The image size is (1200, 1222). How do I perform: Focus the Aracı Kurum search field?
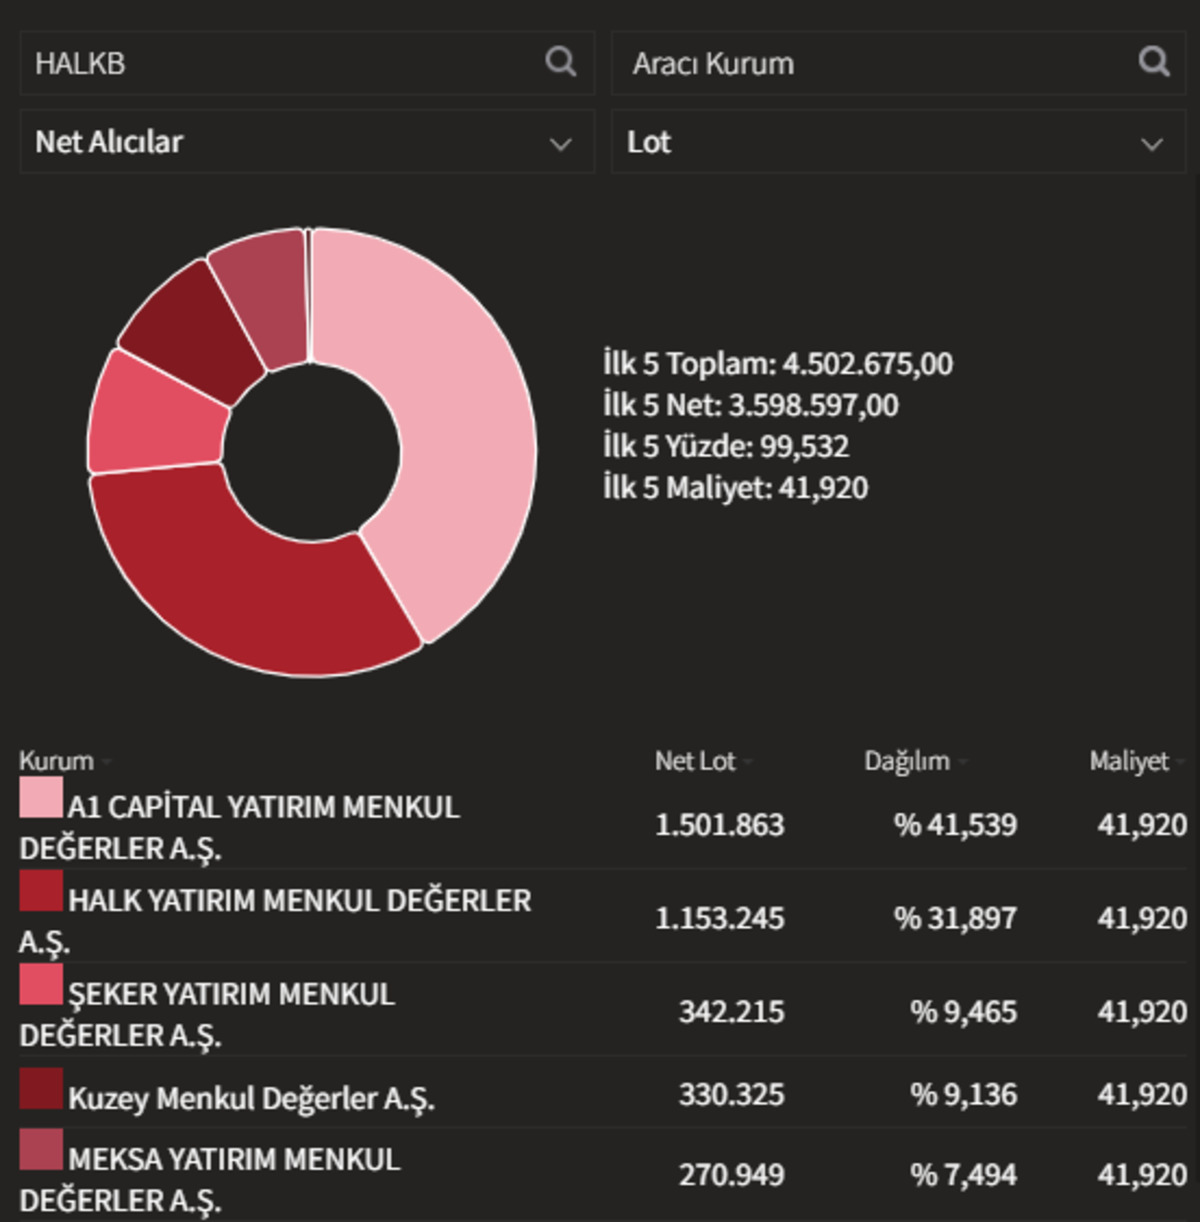pyautogui.click(x=898, y=63)
